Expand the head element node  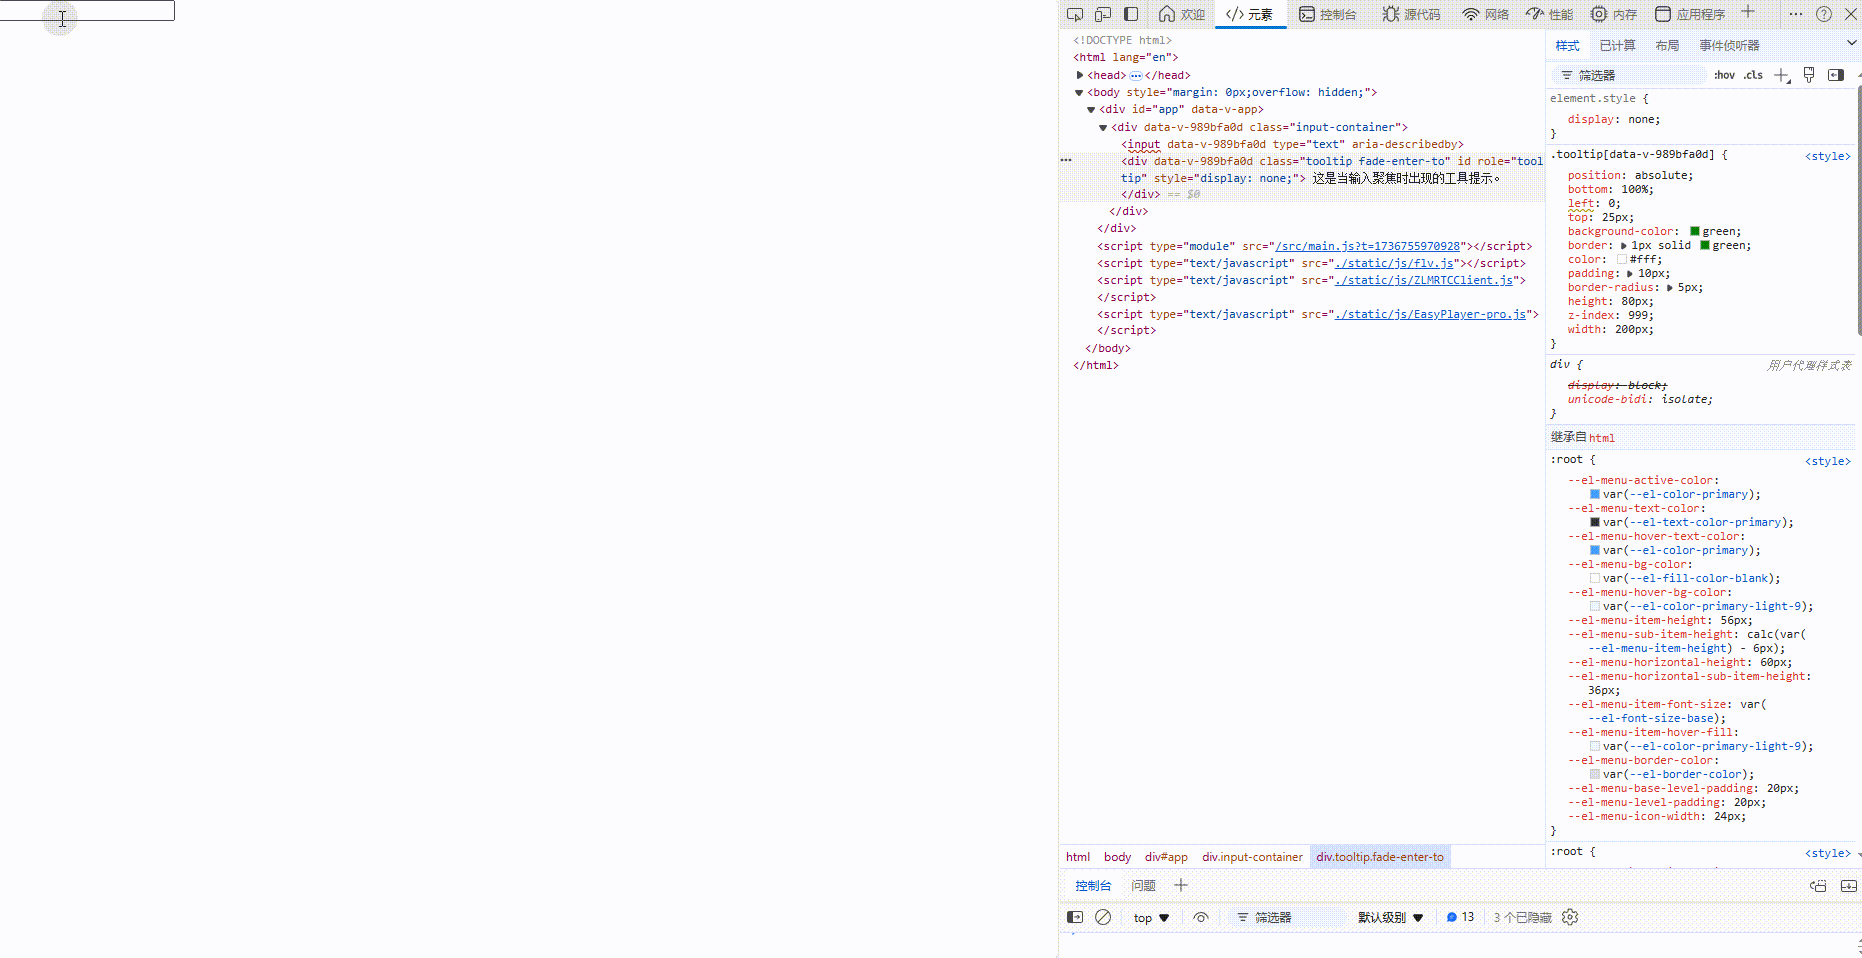tap(1080, 75)
